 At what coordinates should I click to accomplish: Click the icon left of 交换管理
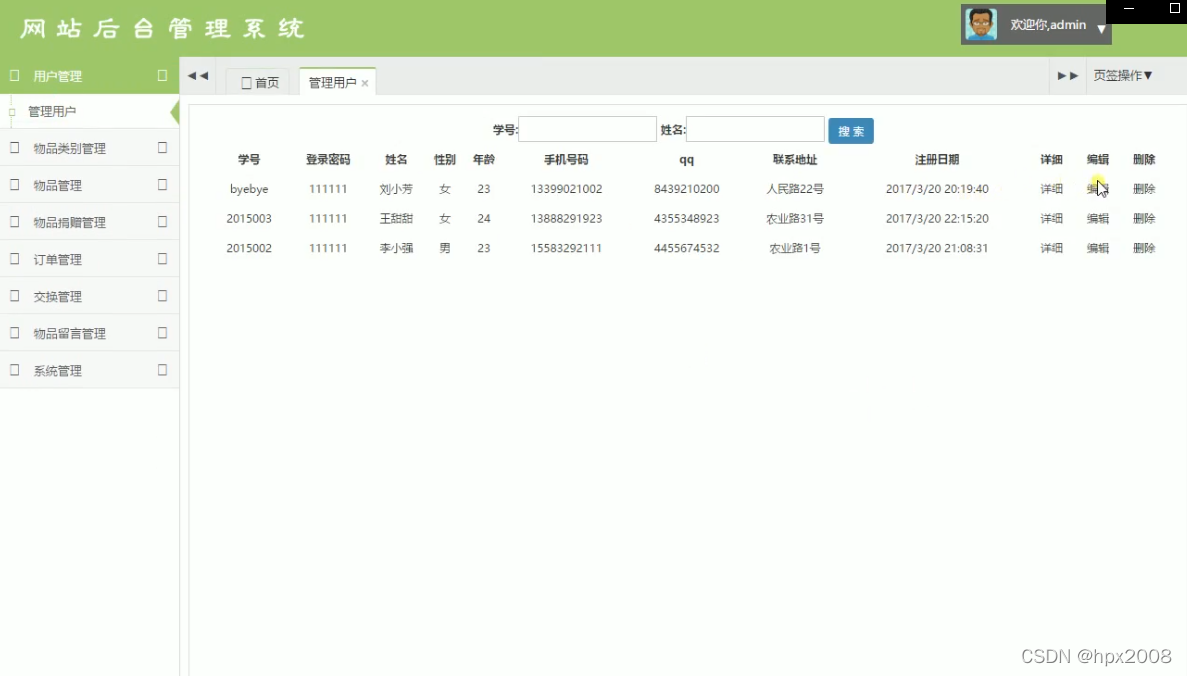click(14, 296)
